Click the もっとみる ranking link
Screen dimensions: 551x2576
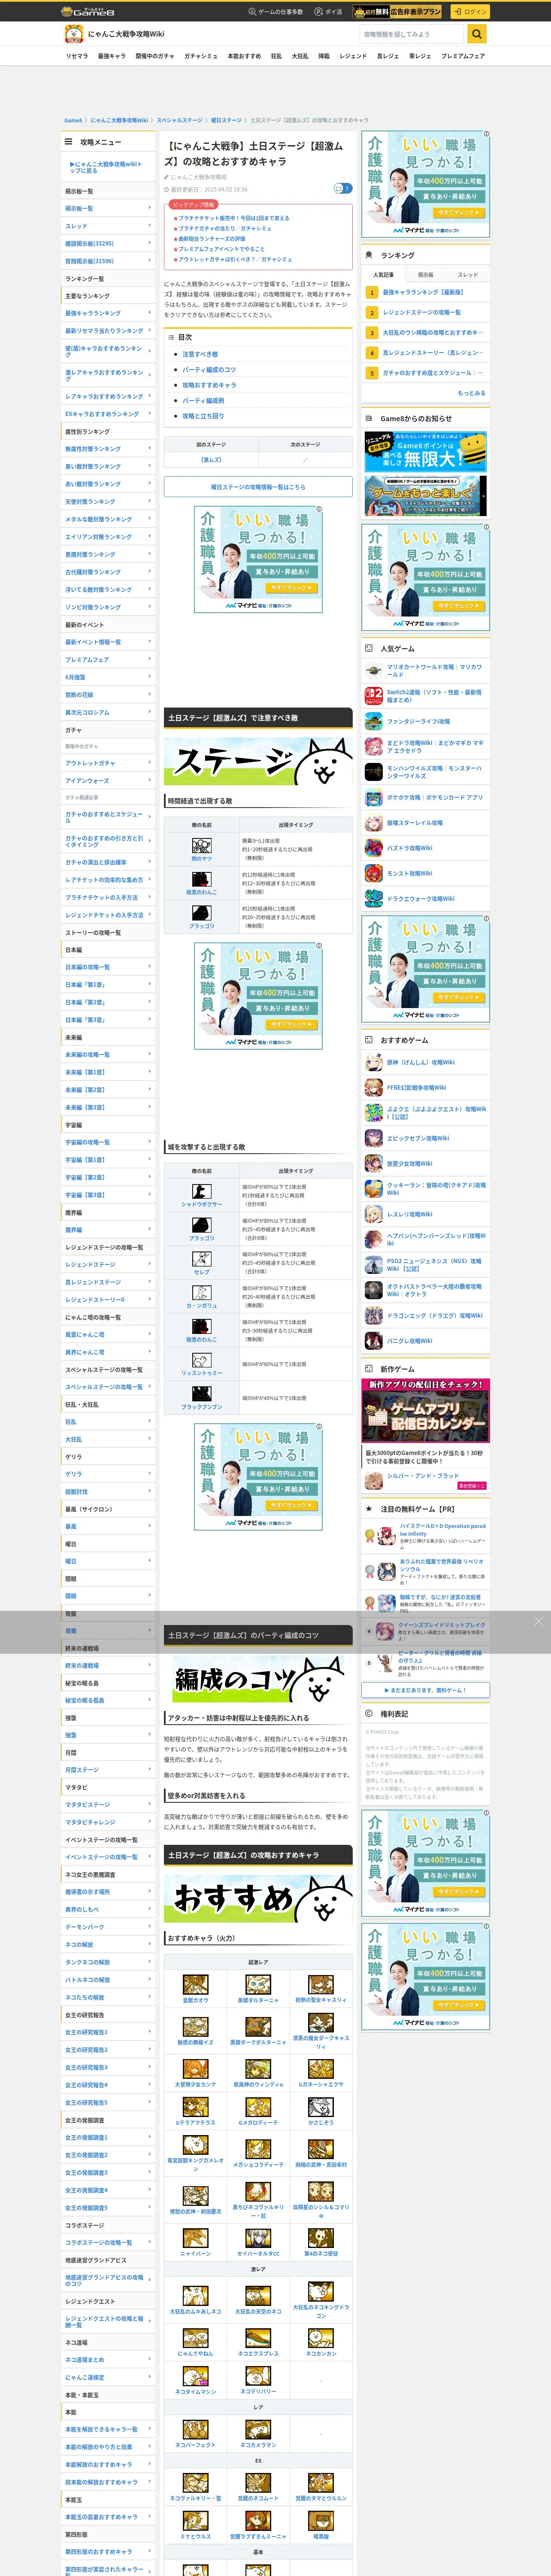click(472, 393)
